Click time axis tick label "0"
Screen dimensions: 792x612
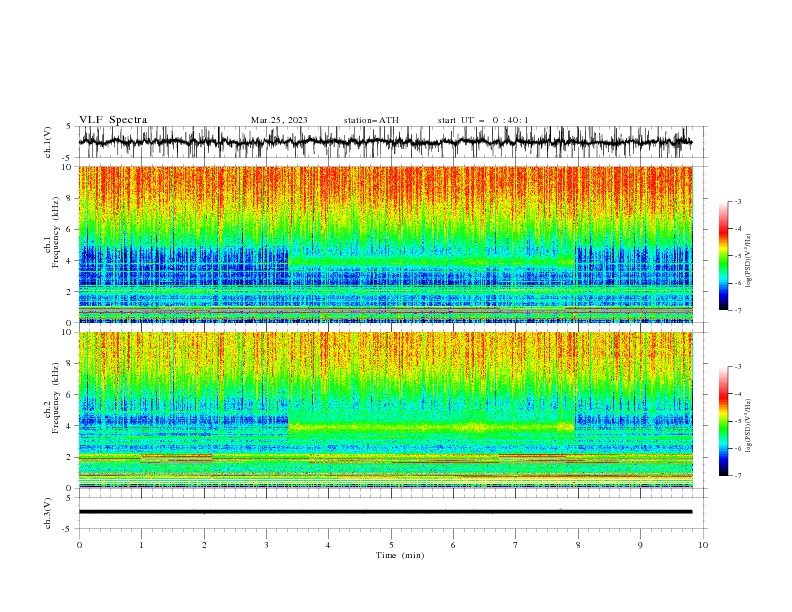(79, 545)
